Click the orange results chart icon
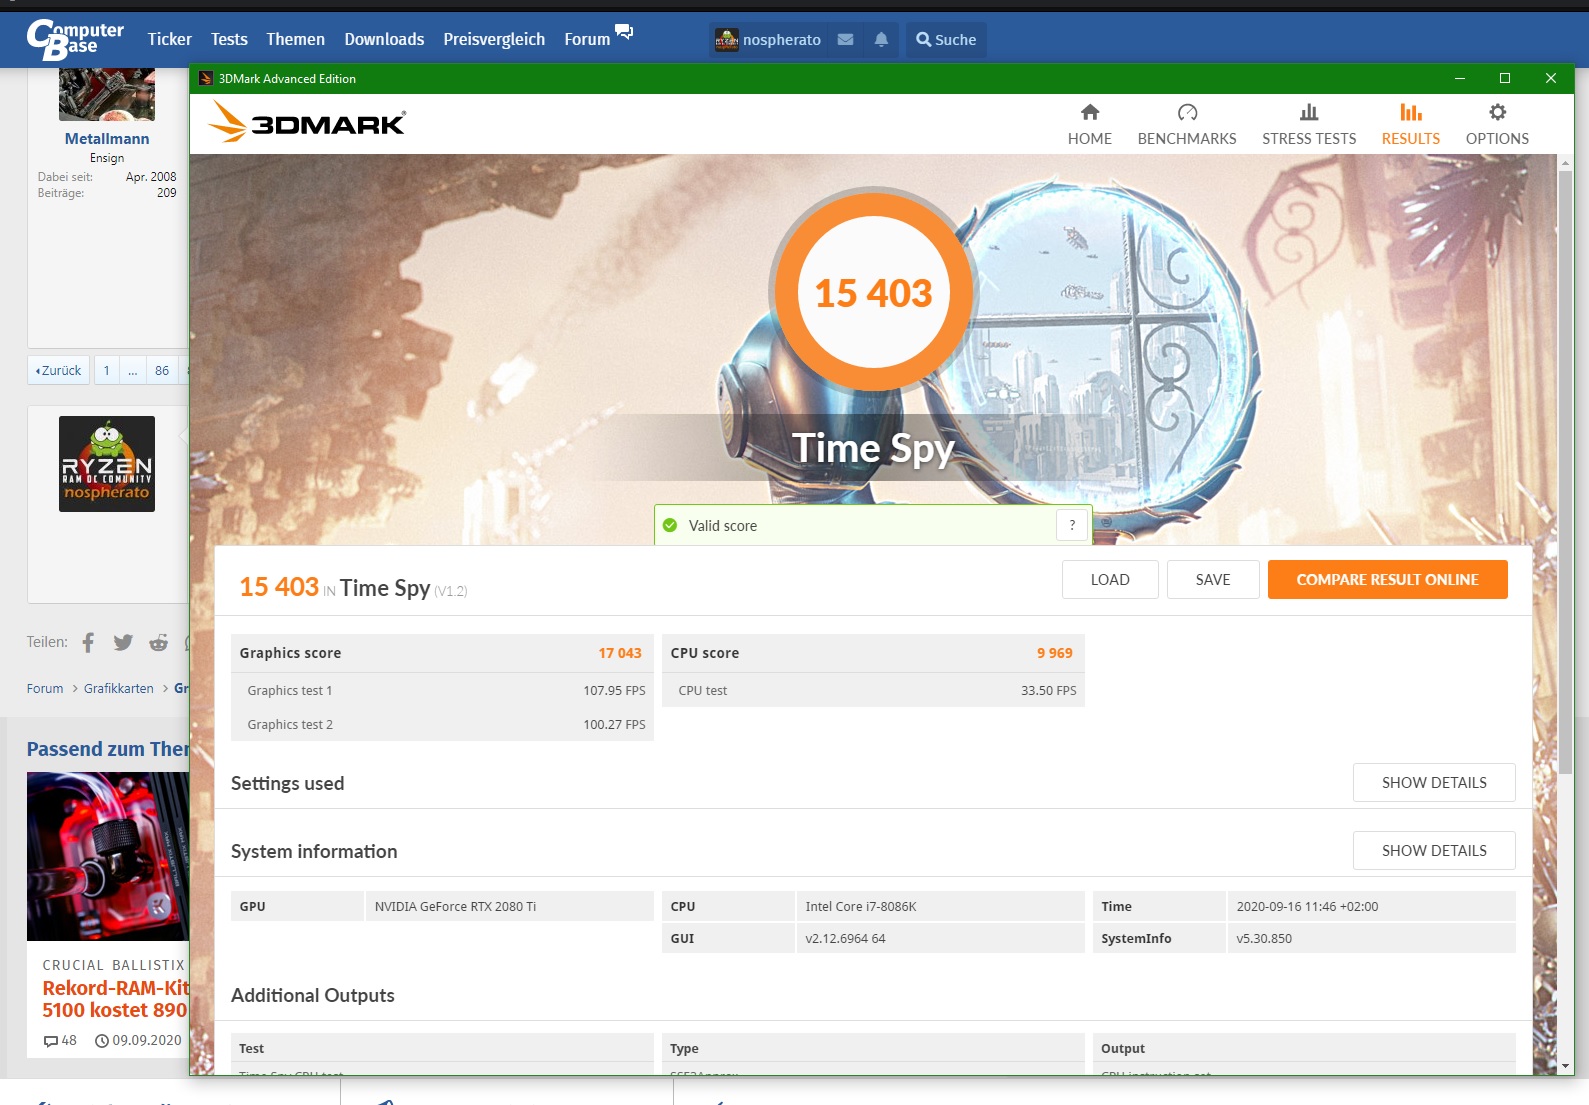The width and height of the screenshot is (1589, 1105). pos(1411,112)
